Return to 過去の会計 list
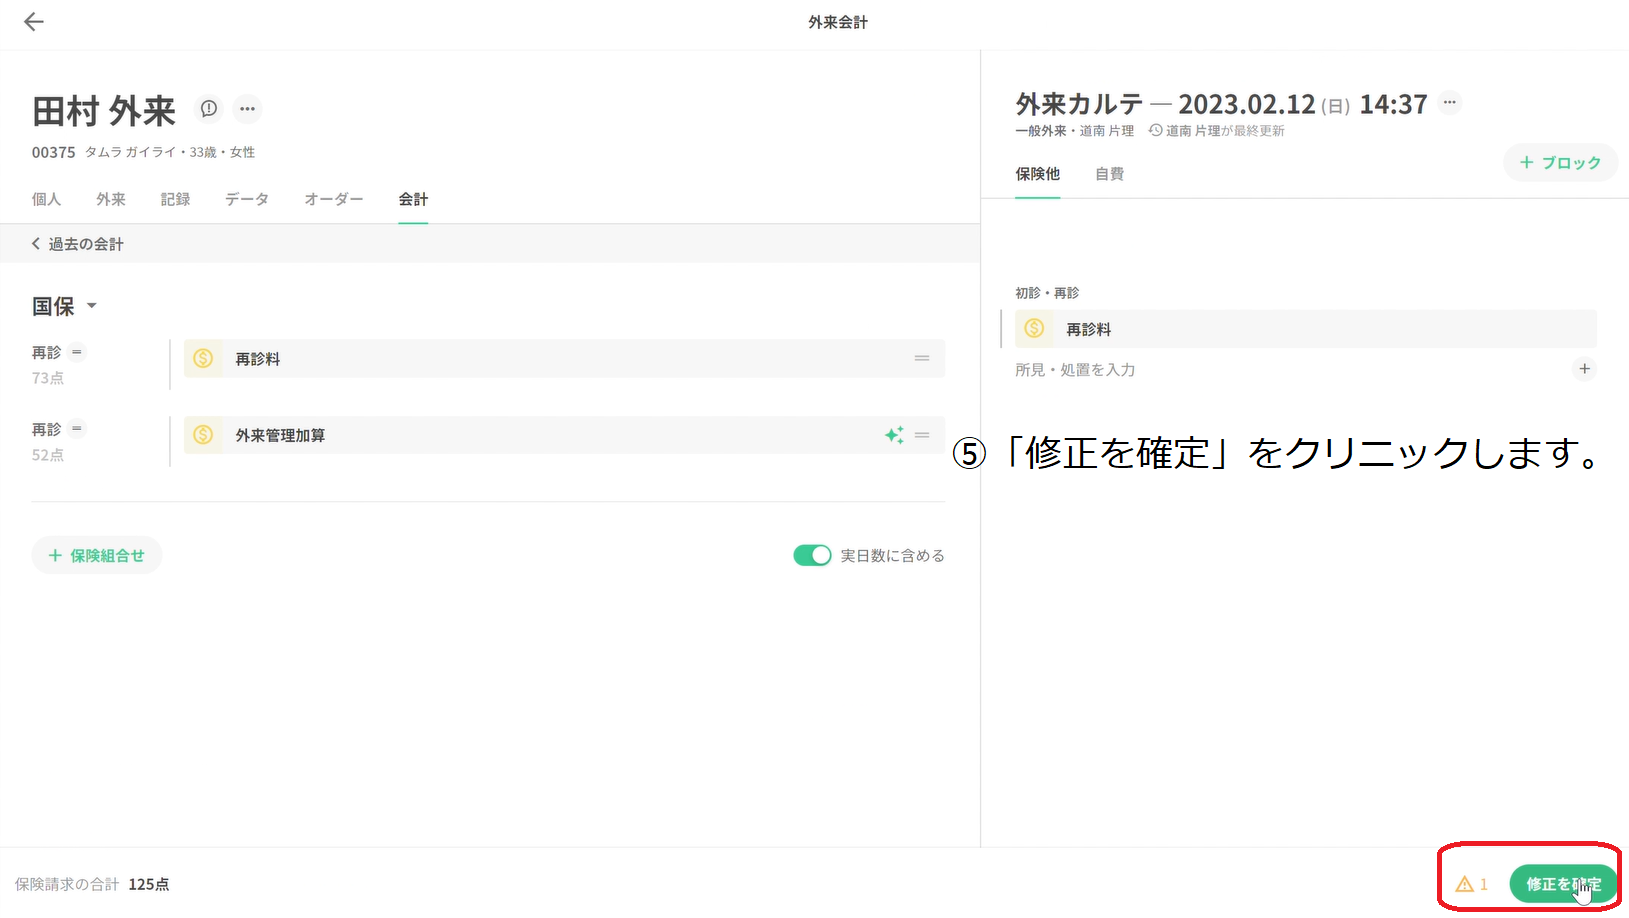This screenshot has width=1629, height=918. (x=77, y=244)
